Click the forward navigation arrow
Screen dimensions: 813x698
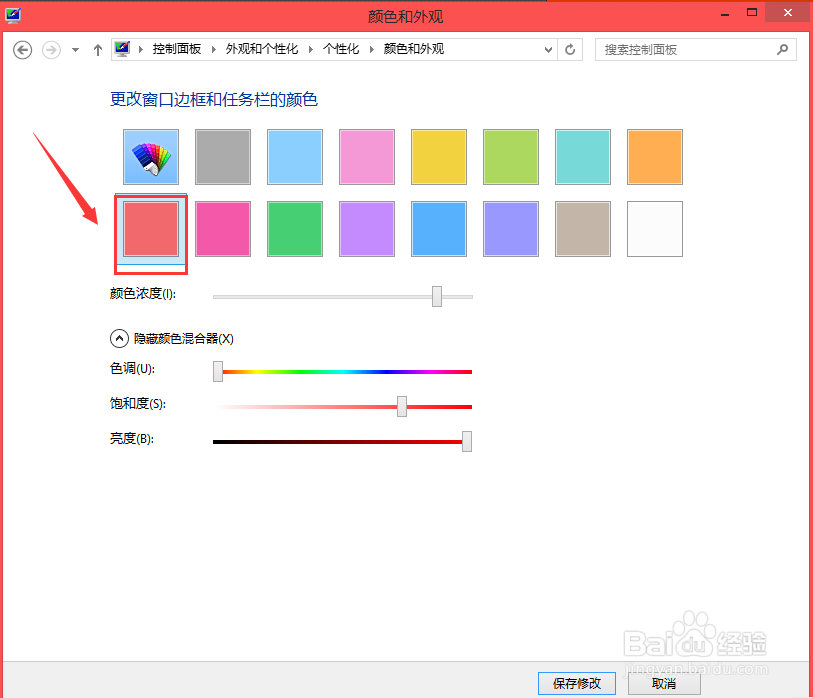tap(50, 49)
